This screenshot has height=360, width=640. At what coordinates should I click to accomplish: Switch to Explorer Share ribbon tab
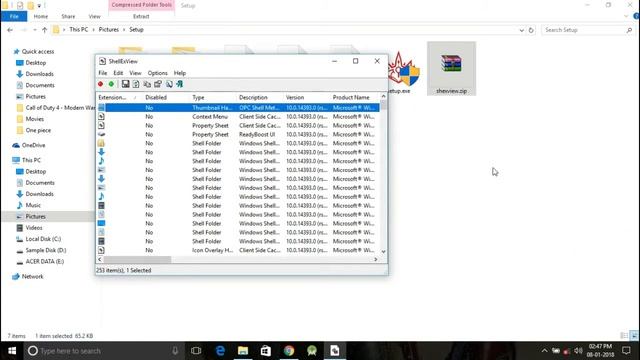coord(68,16)
